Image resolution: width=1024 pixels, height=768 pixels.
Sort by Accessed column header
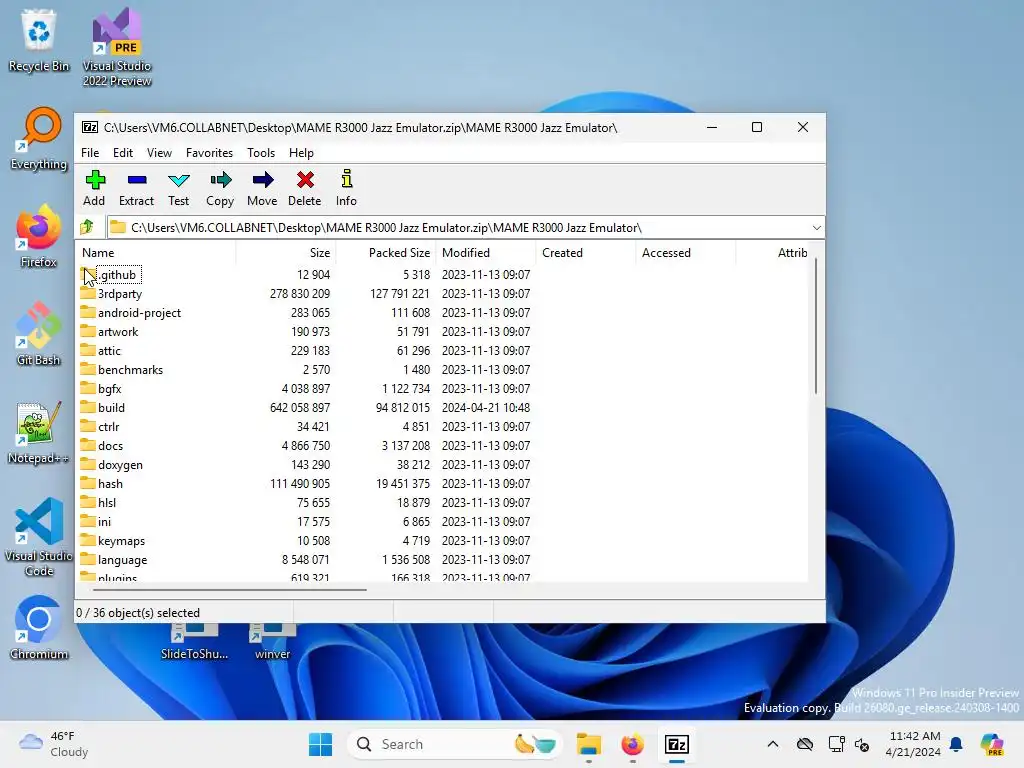click(686, 253)
